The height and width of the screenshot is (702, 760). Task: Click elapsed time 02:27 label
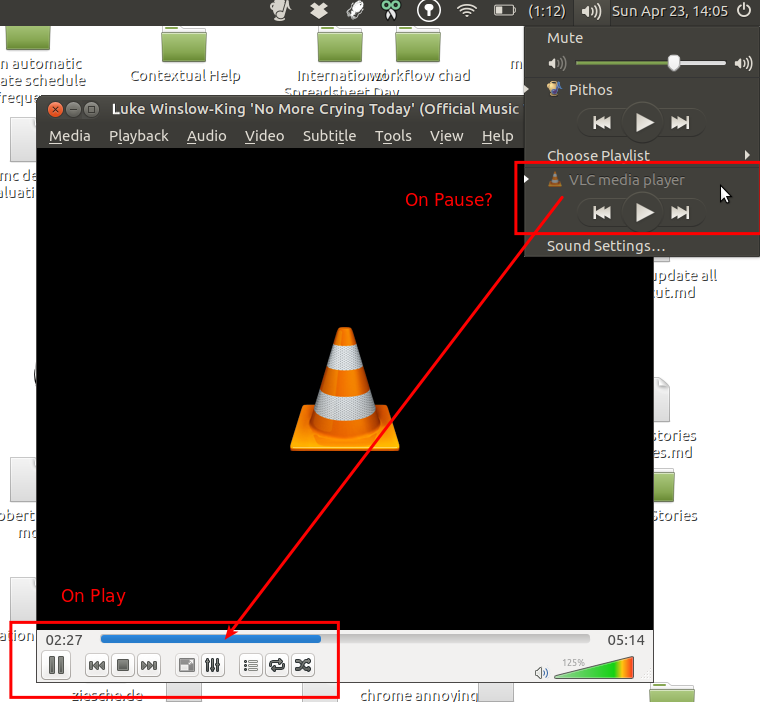(x=64, y=640)
